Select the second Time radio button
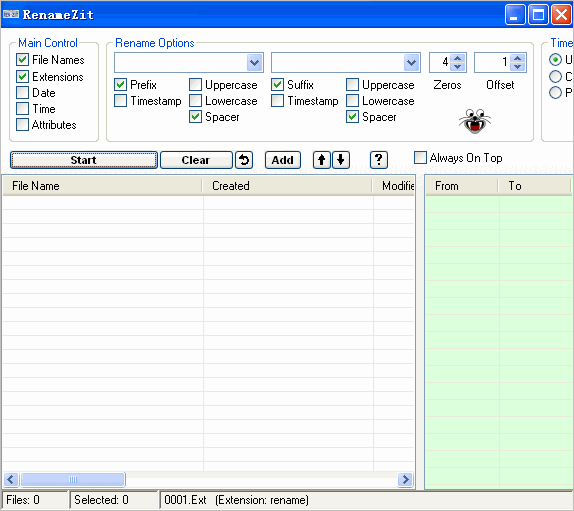The image size is (574, 511). coord(555,76)
